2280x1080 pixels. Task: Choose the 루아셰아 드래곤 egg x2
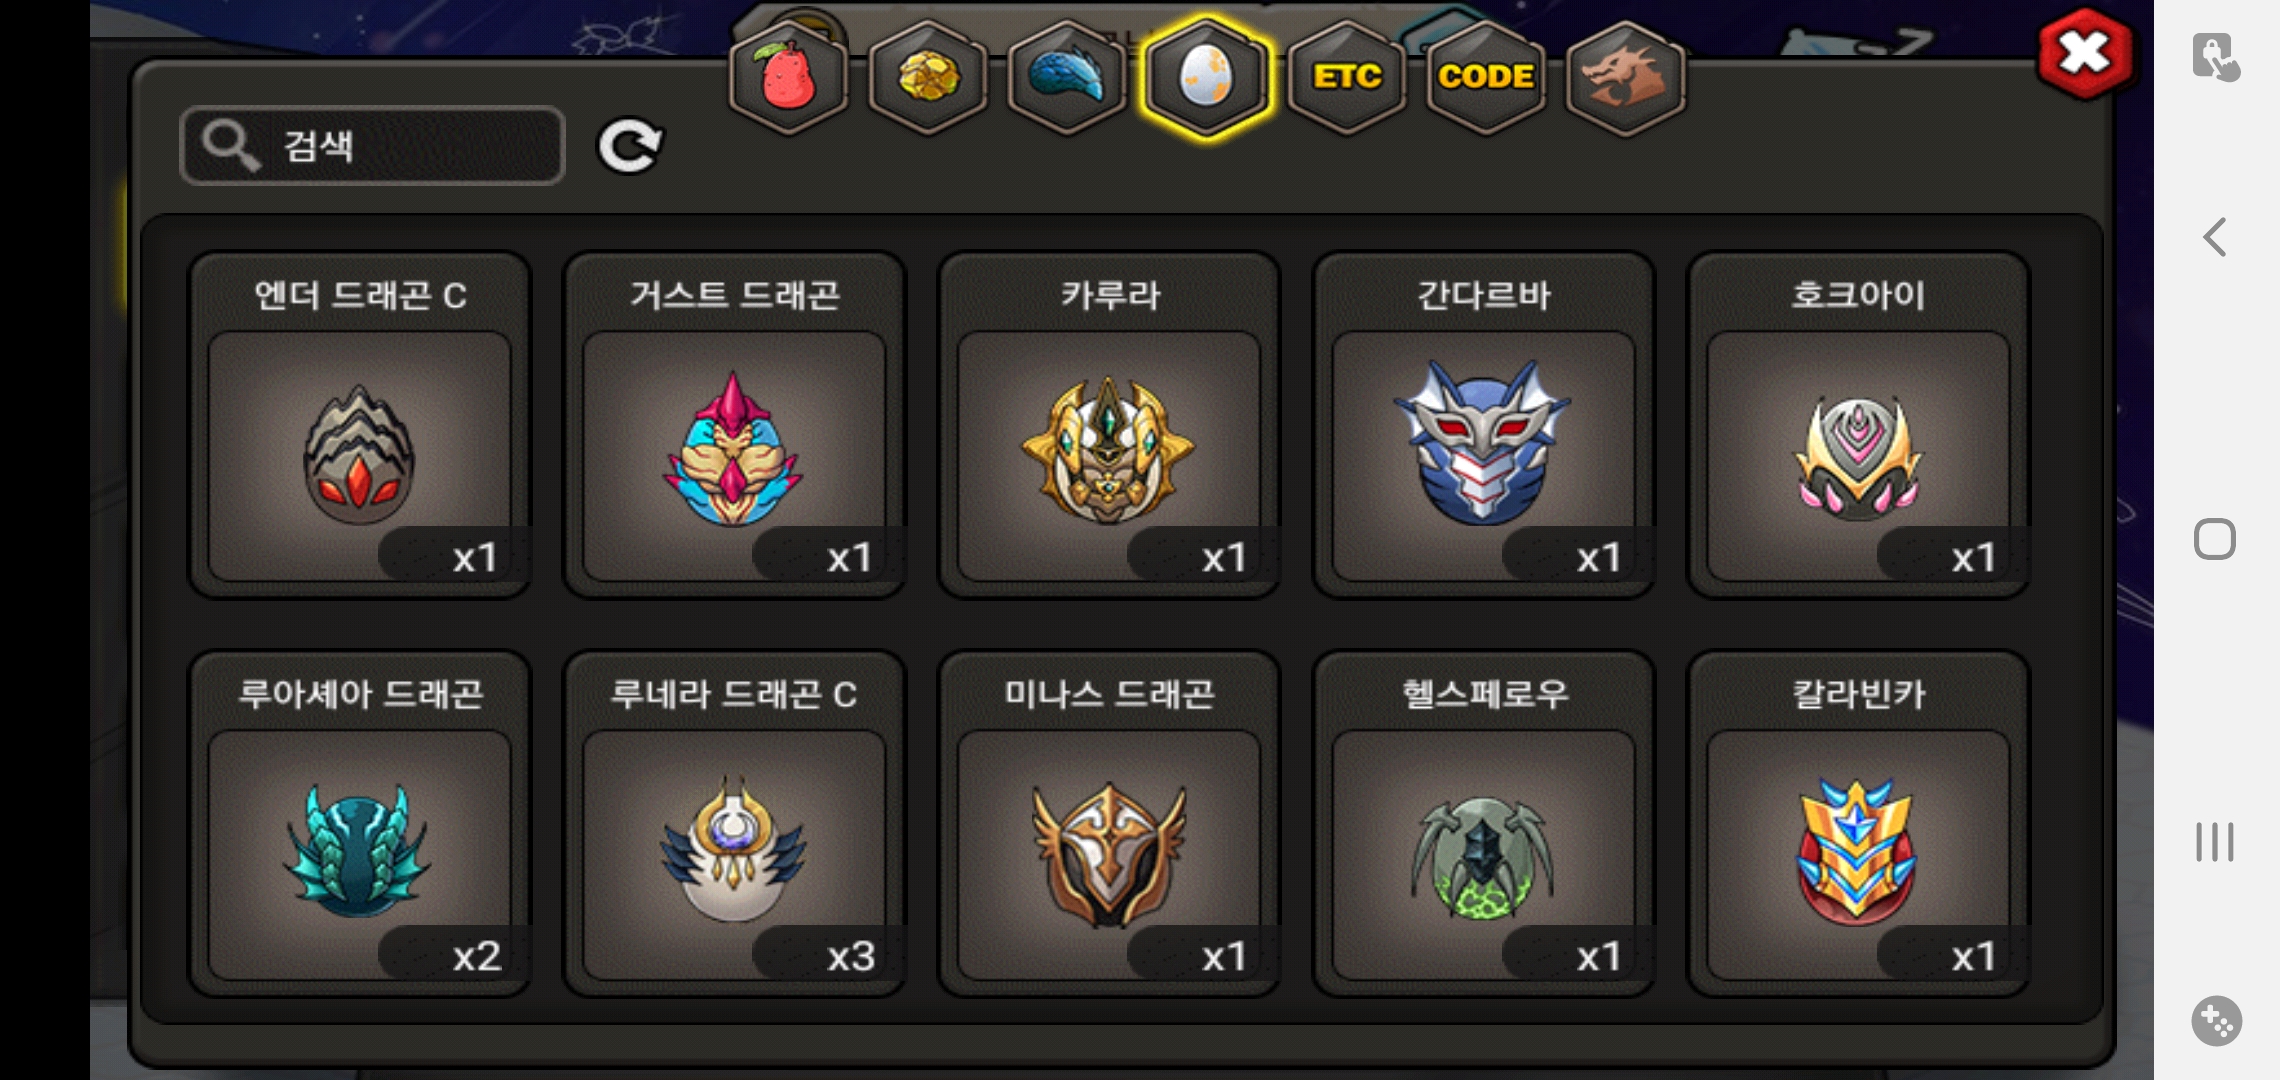point(360,824)
